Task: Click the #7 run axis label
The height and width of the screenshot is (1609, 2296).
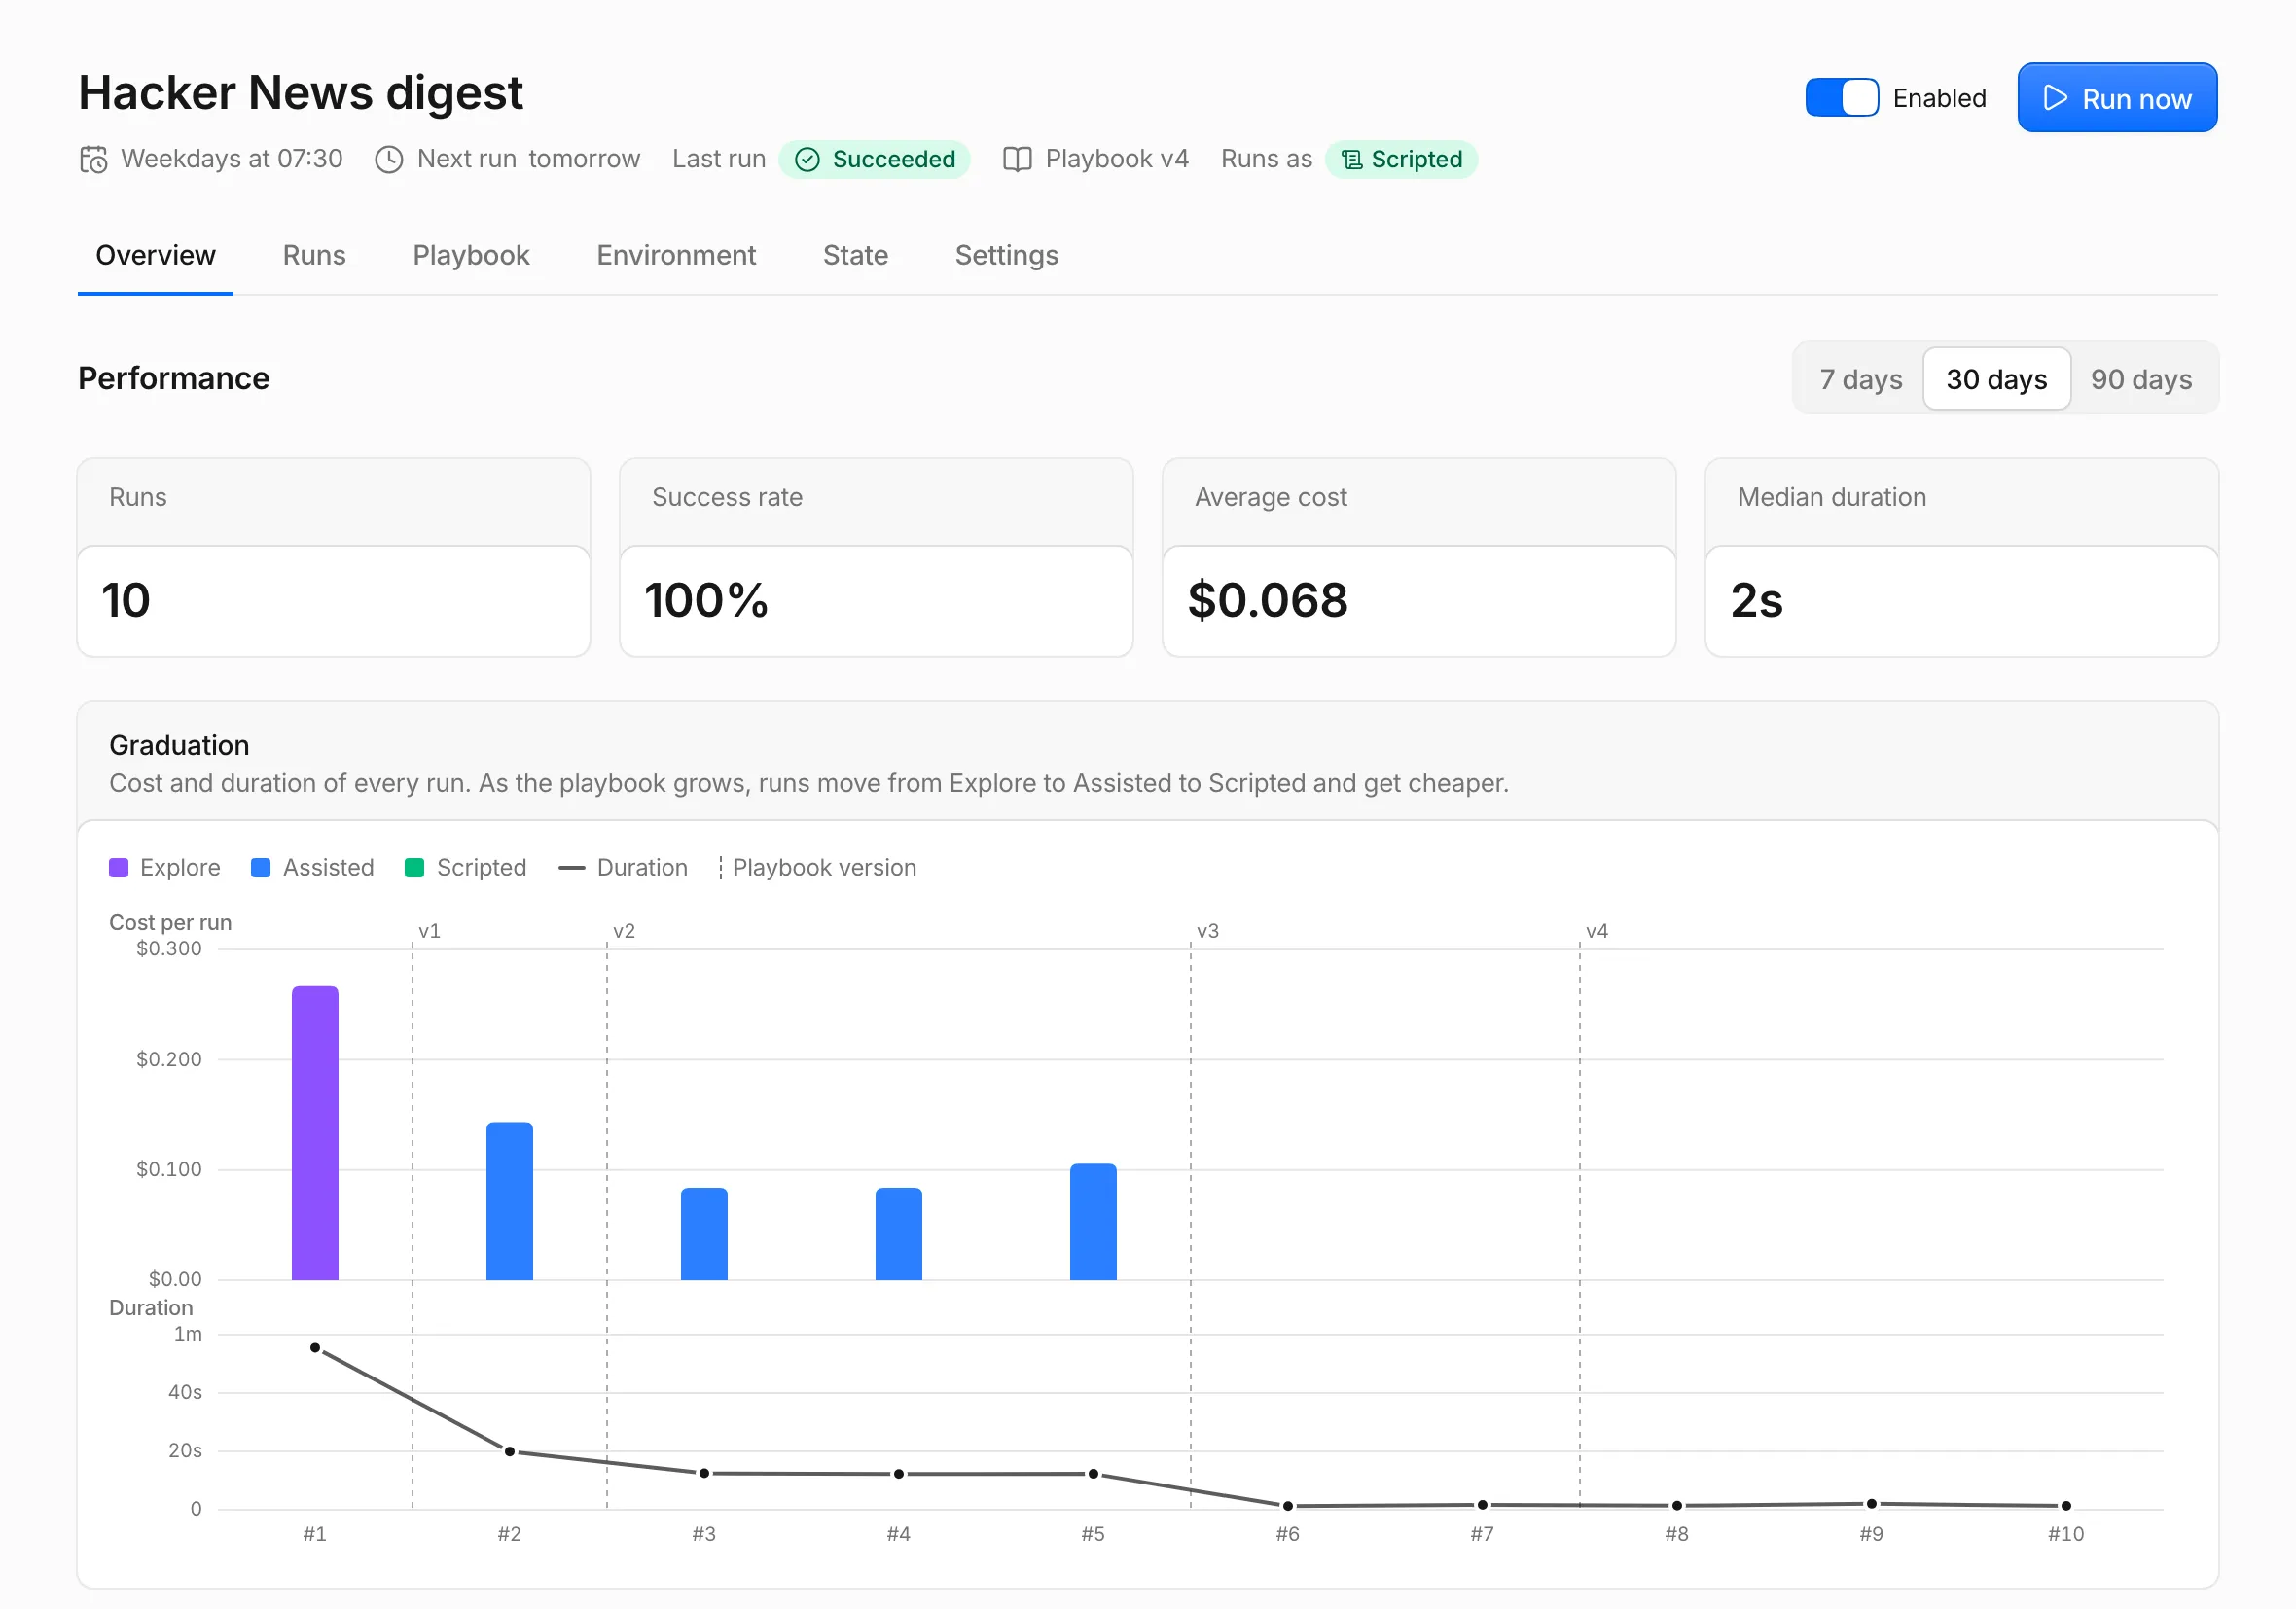Action: 1482,1534
